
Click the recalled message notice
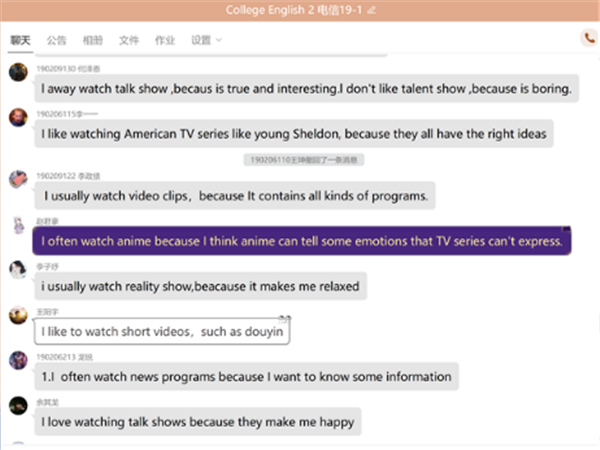click(x=304, y=160)
